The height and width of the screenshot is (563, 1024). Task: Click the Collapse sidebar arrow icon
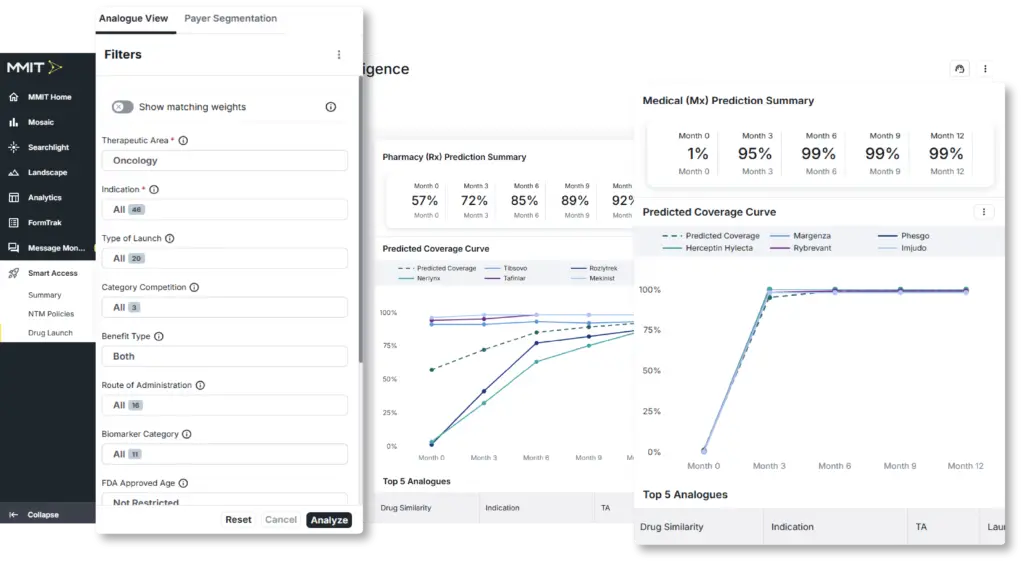pyautogui.click(x=13, y=515)
